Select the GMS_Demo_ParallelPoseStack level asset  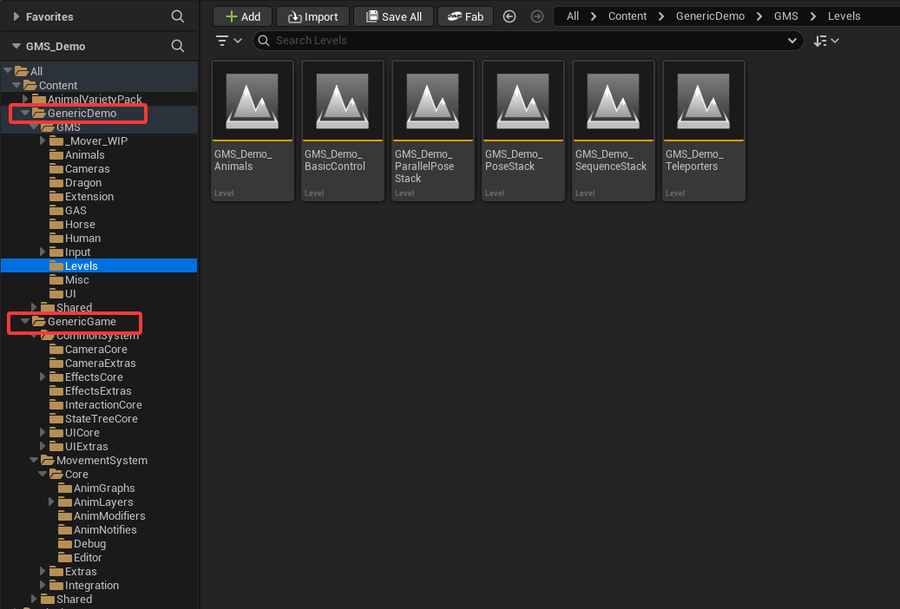pyautogui.click(x=433, y=131)
